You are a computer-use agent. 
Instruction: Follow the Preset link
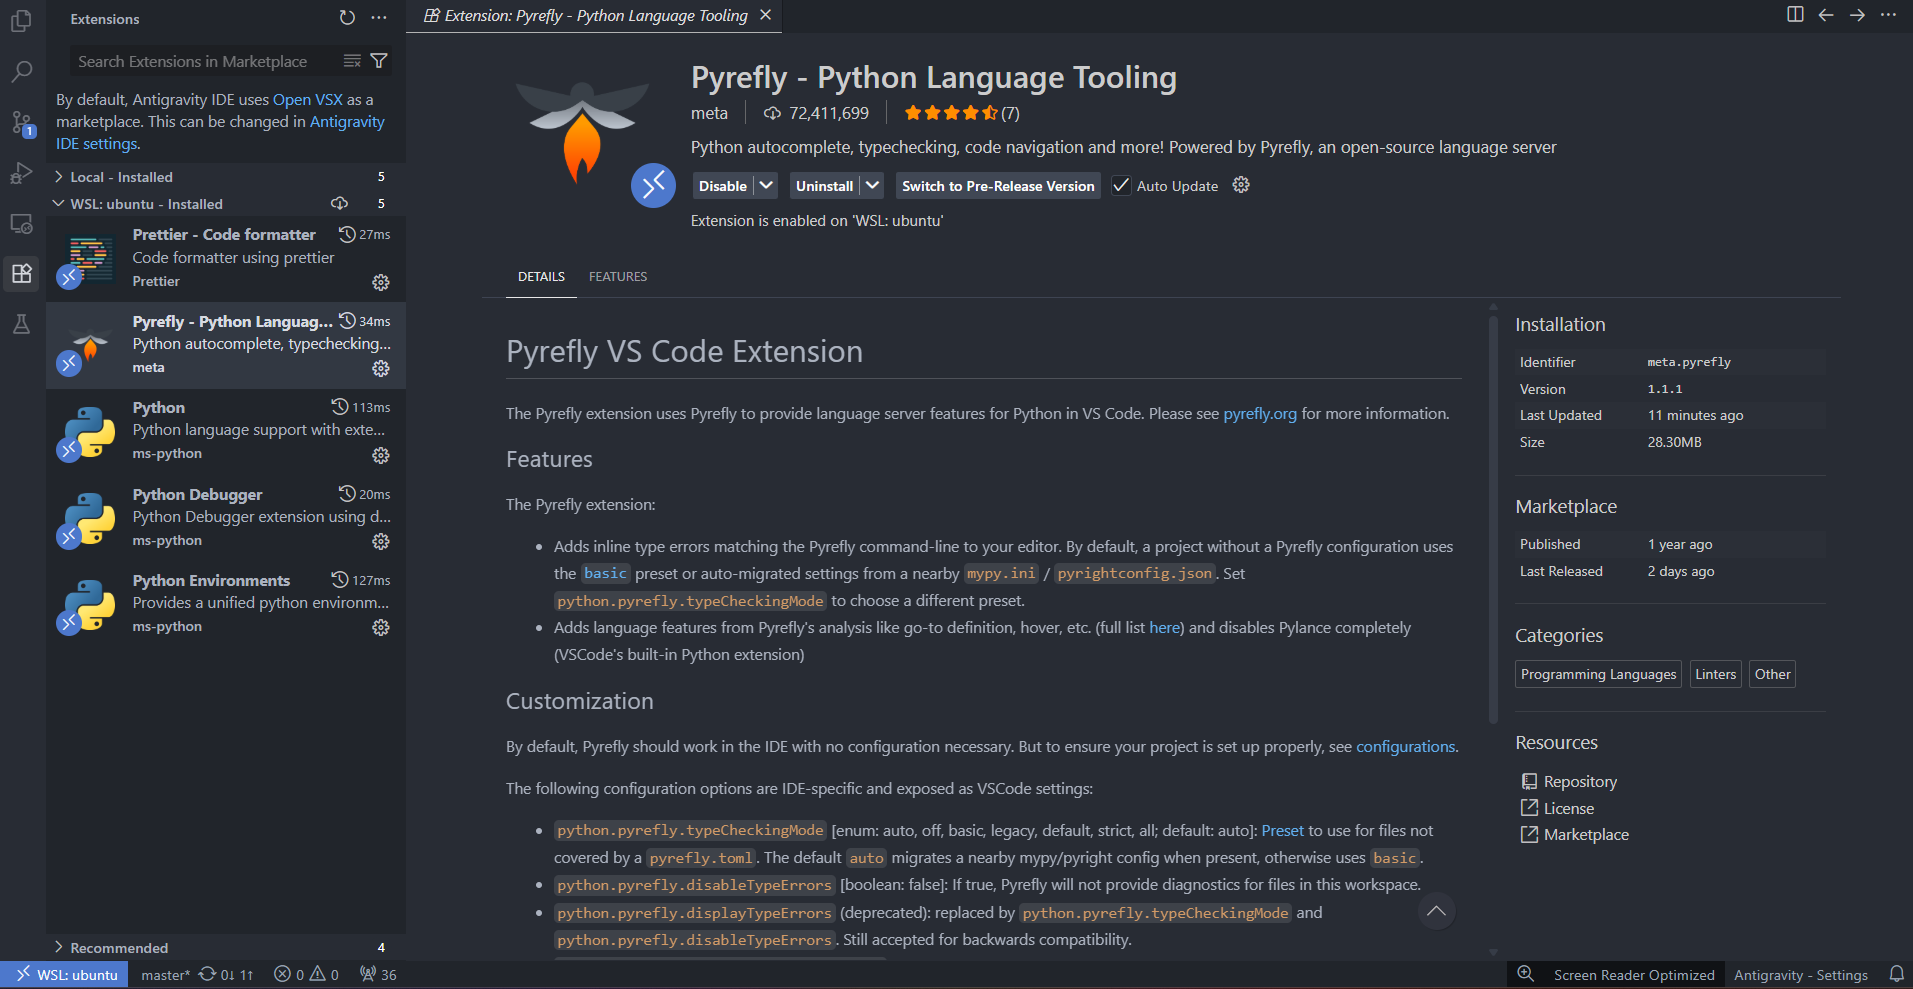1282,831
